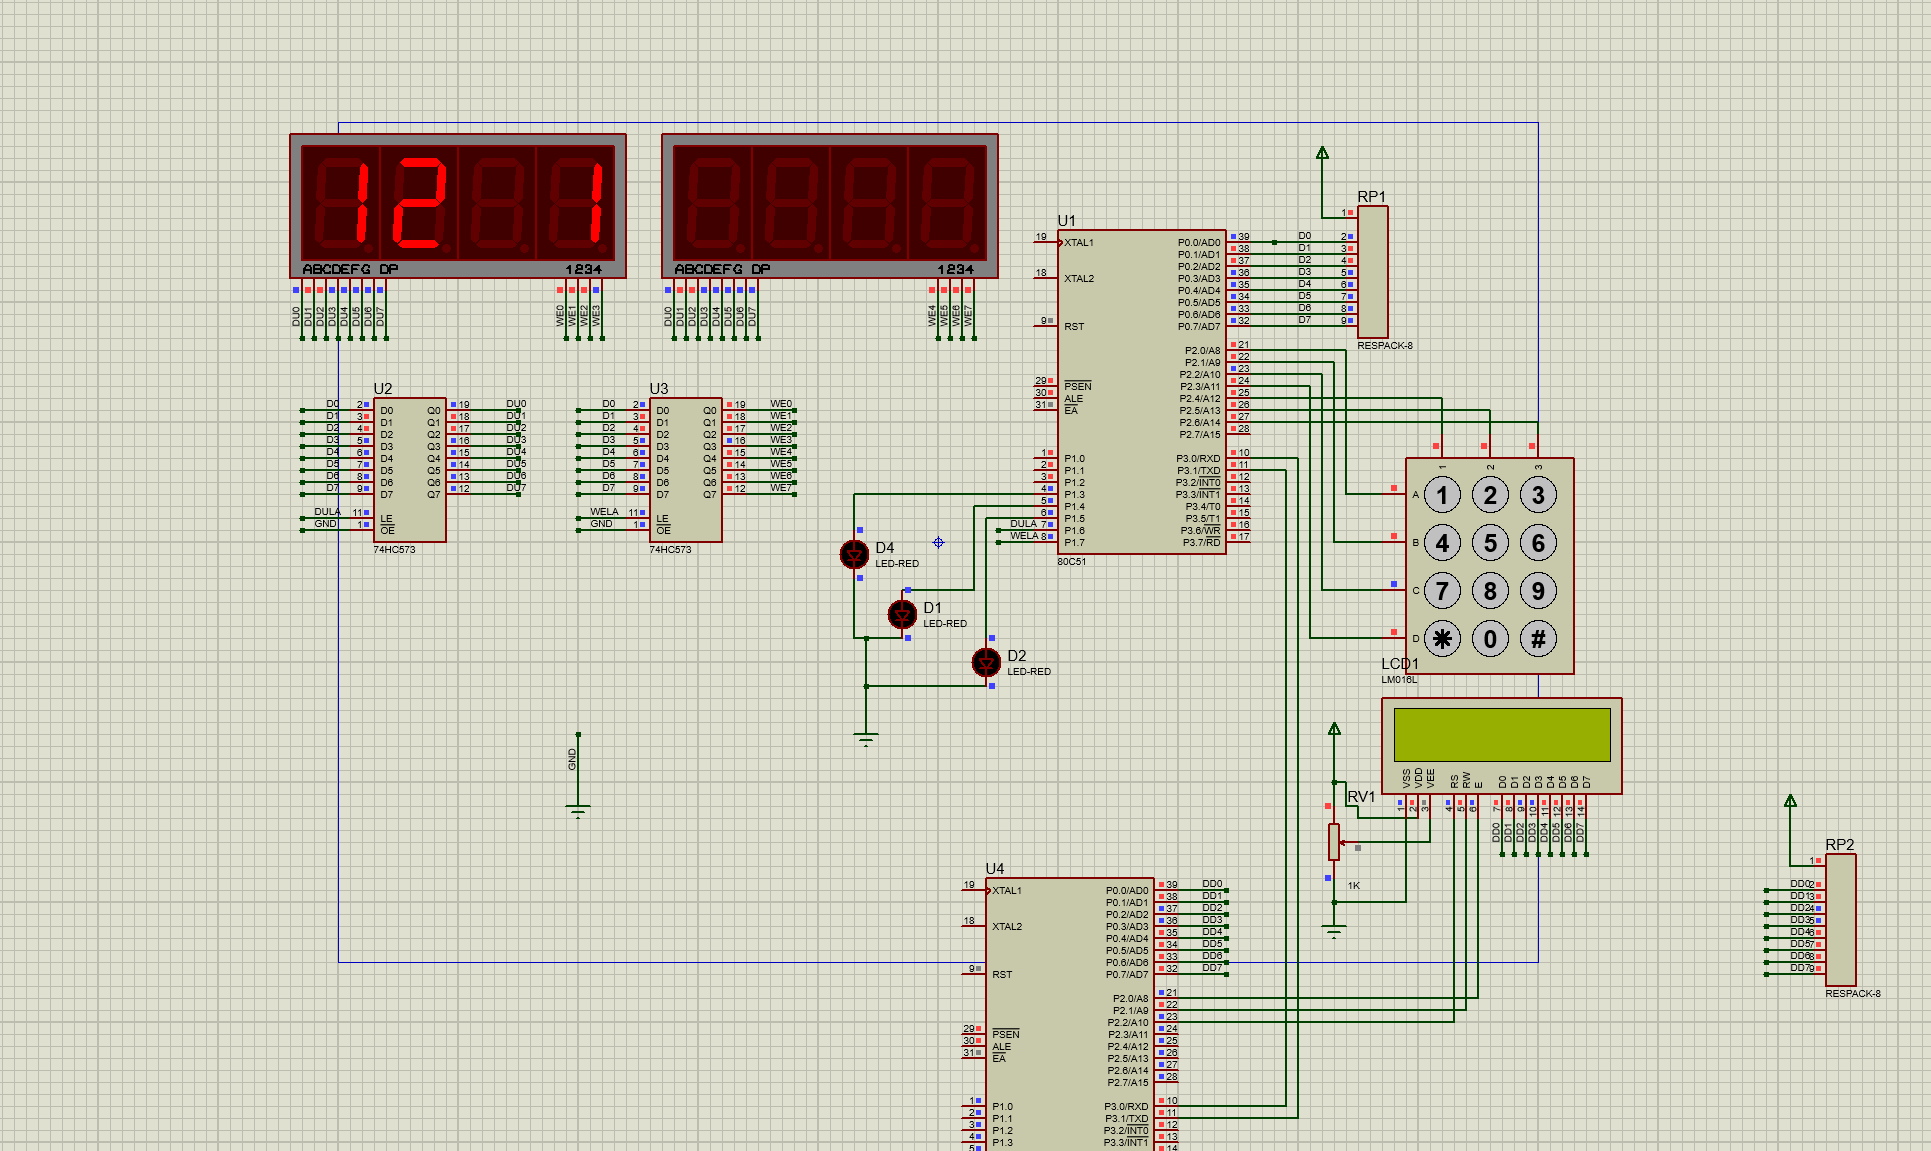The height and width of the screenshot is (1151, 1931).
Task: Select the D2 red LED symbol
Action: click(986, 662)
